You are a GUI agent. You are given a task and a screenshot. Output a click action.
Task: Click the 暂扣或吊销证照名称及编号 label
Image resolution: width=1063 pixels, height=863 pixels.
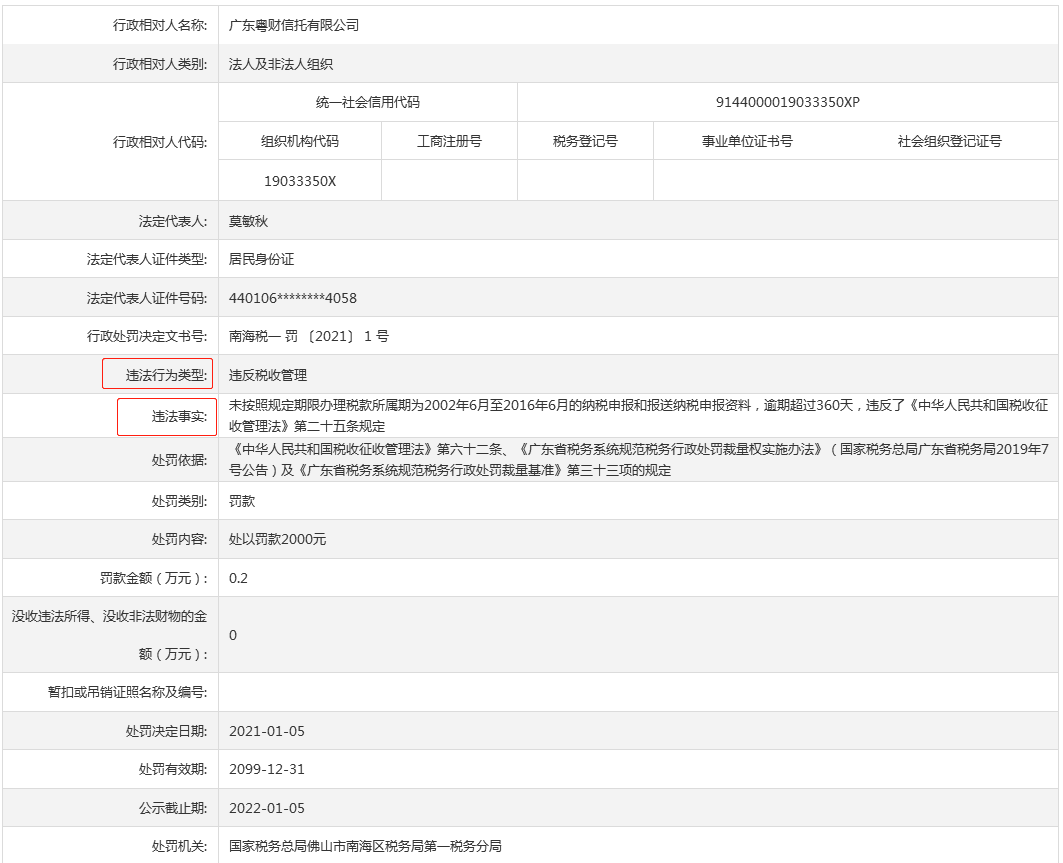click(127, 692)
